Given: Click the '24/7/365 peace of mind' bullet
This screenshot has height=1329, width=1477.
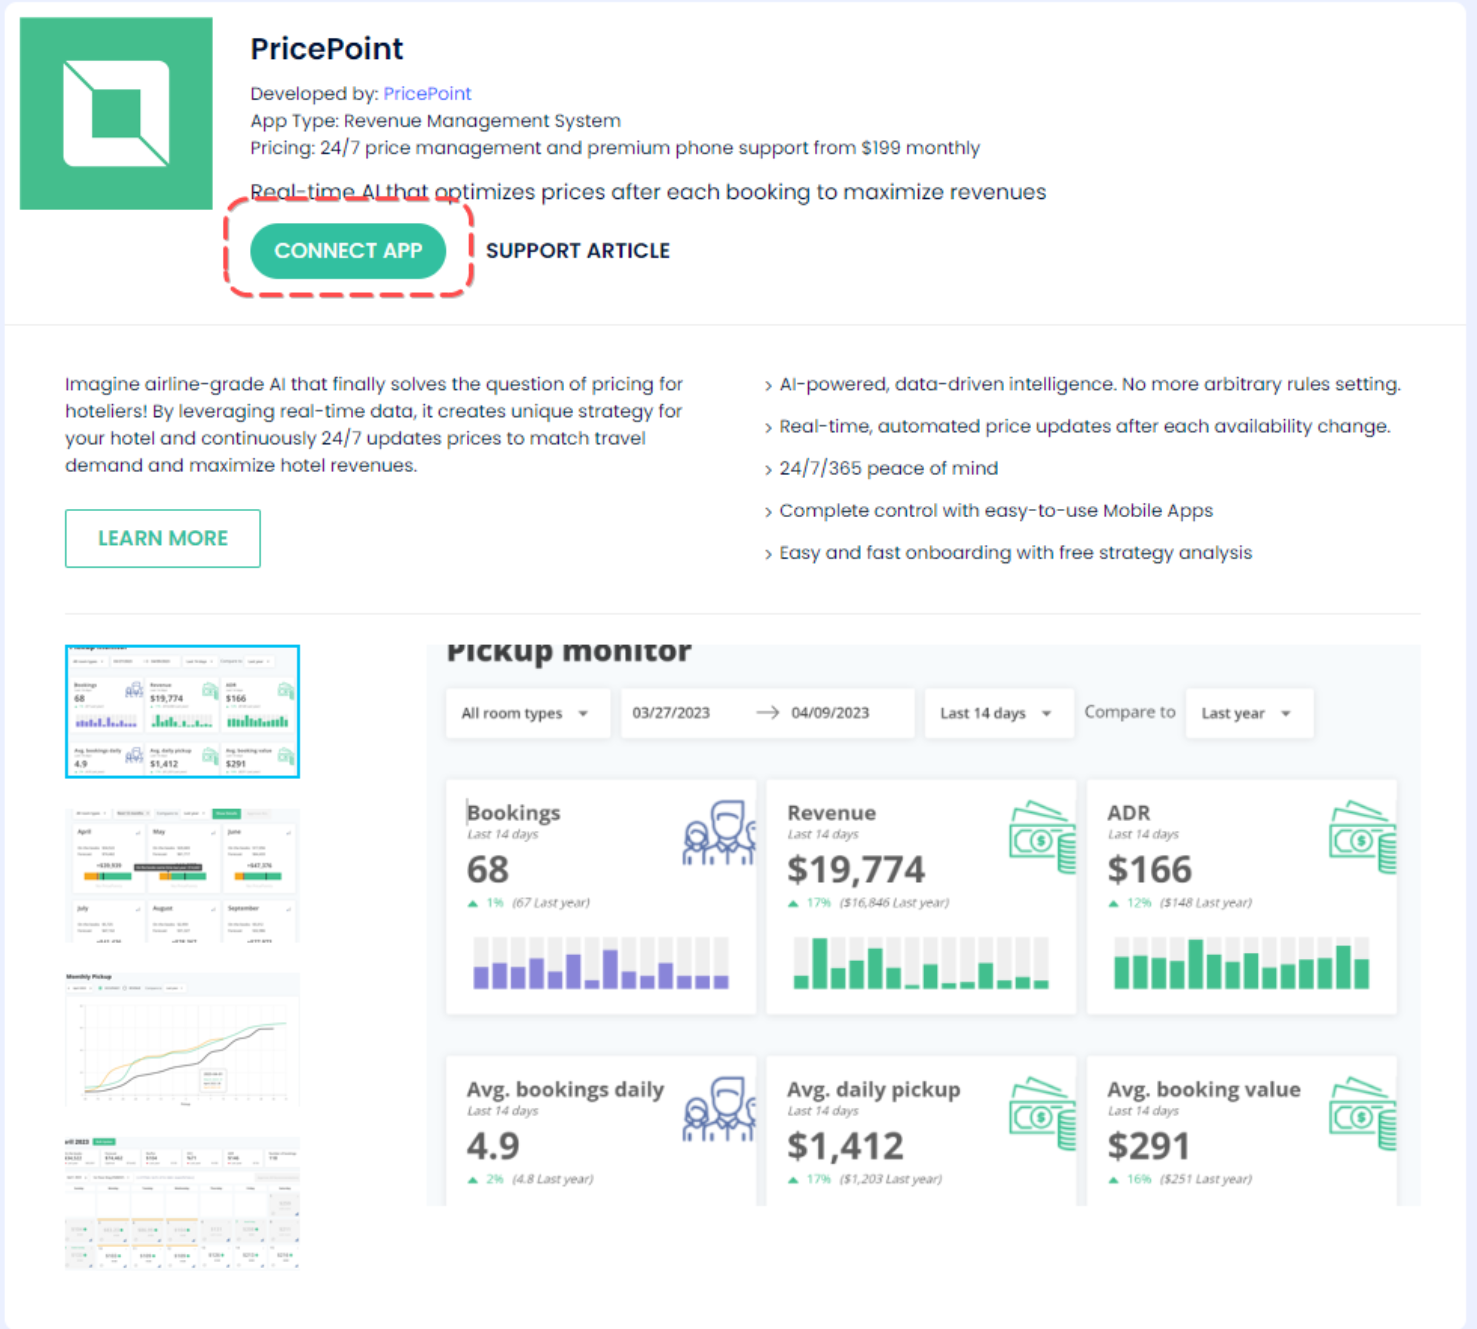Looking at the screenshot, I should tap(888, 468).
